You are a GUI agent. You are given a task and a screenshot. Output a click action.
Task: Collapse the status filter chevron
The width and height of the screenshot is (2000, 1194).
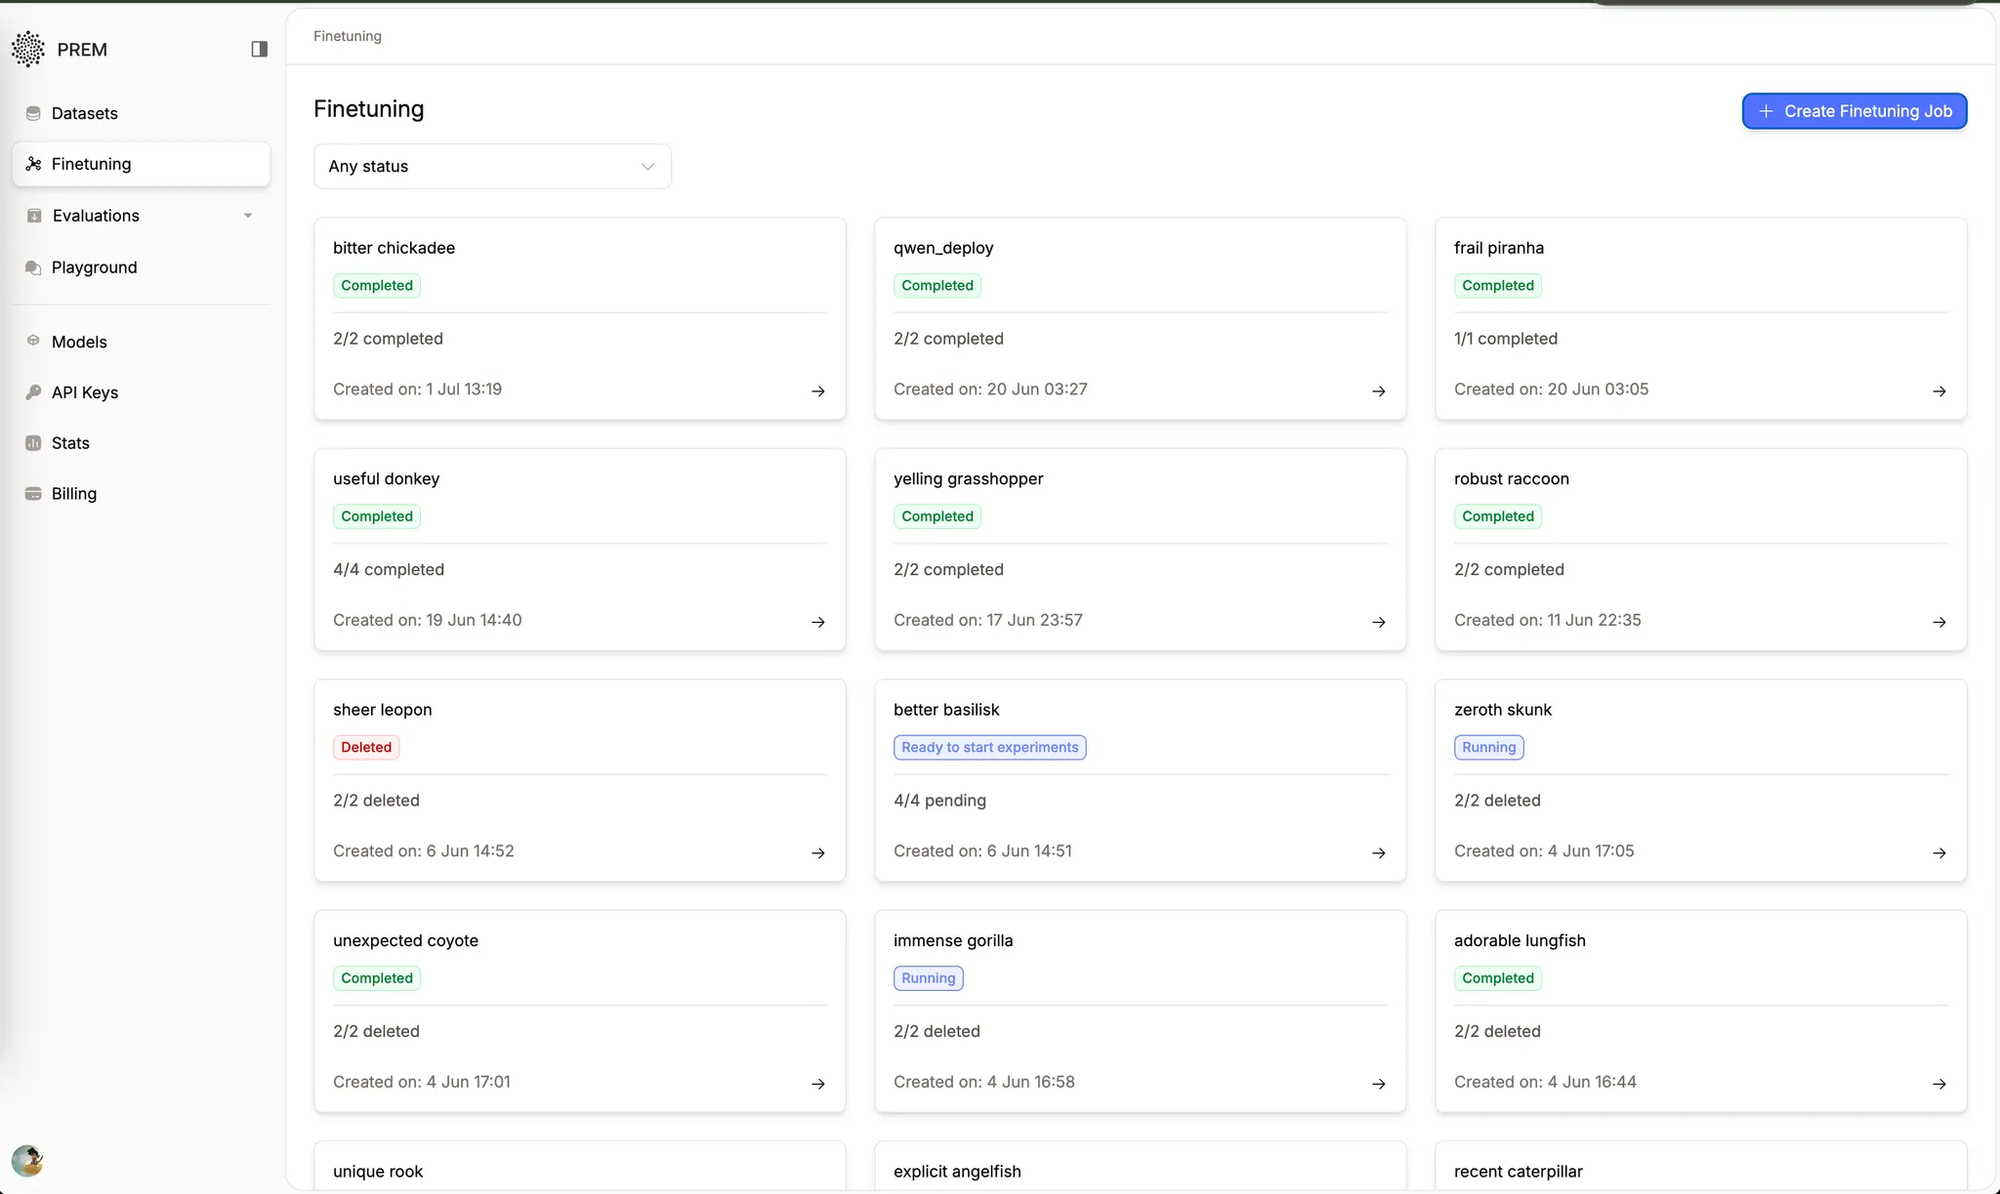tap(647, 166)
